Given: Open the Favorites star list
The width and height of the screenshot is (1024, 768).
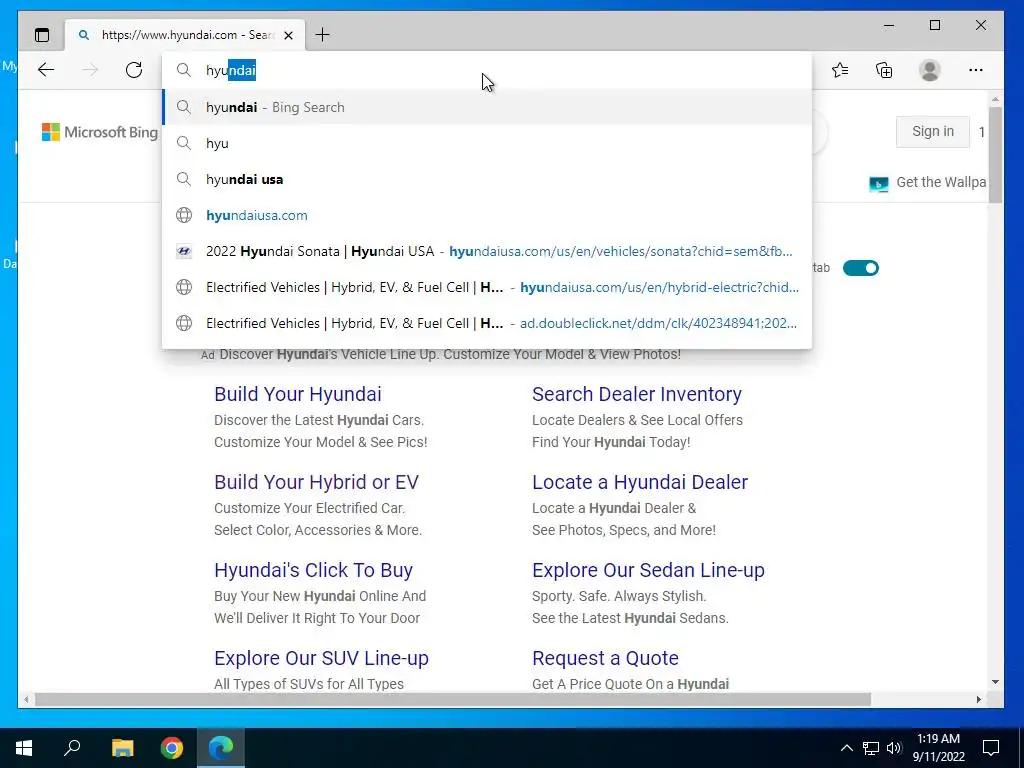Looking at the screenshot, I should coord(840,70).
